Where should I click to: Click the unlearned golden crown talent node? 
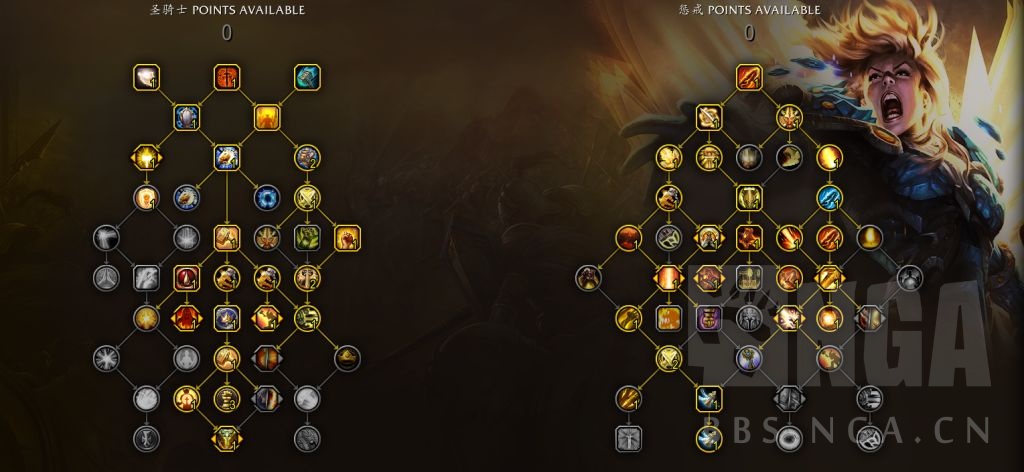(347, 358)
